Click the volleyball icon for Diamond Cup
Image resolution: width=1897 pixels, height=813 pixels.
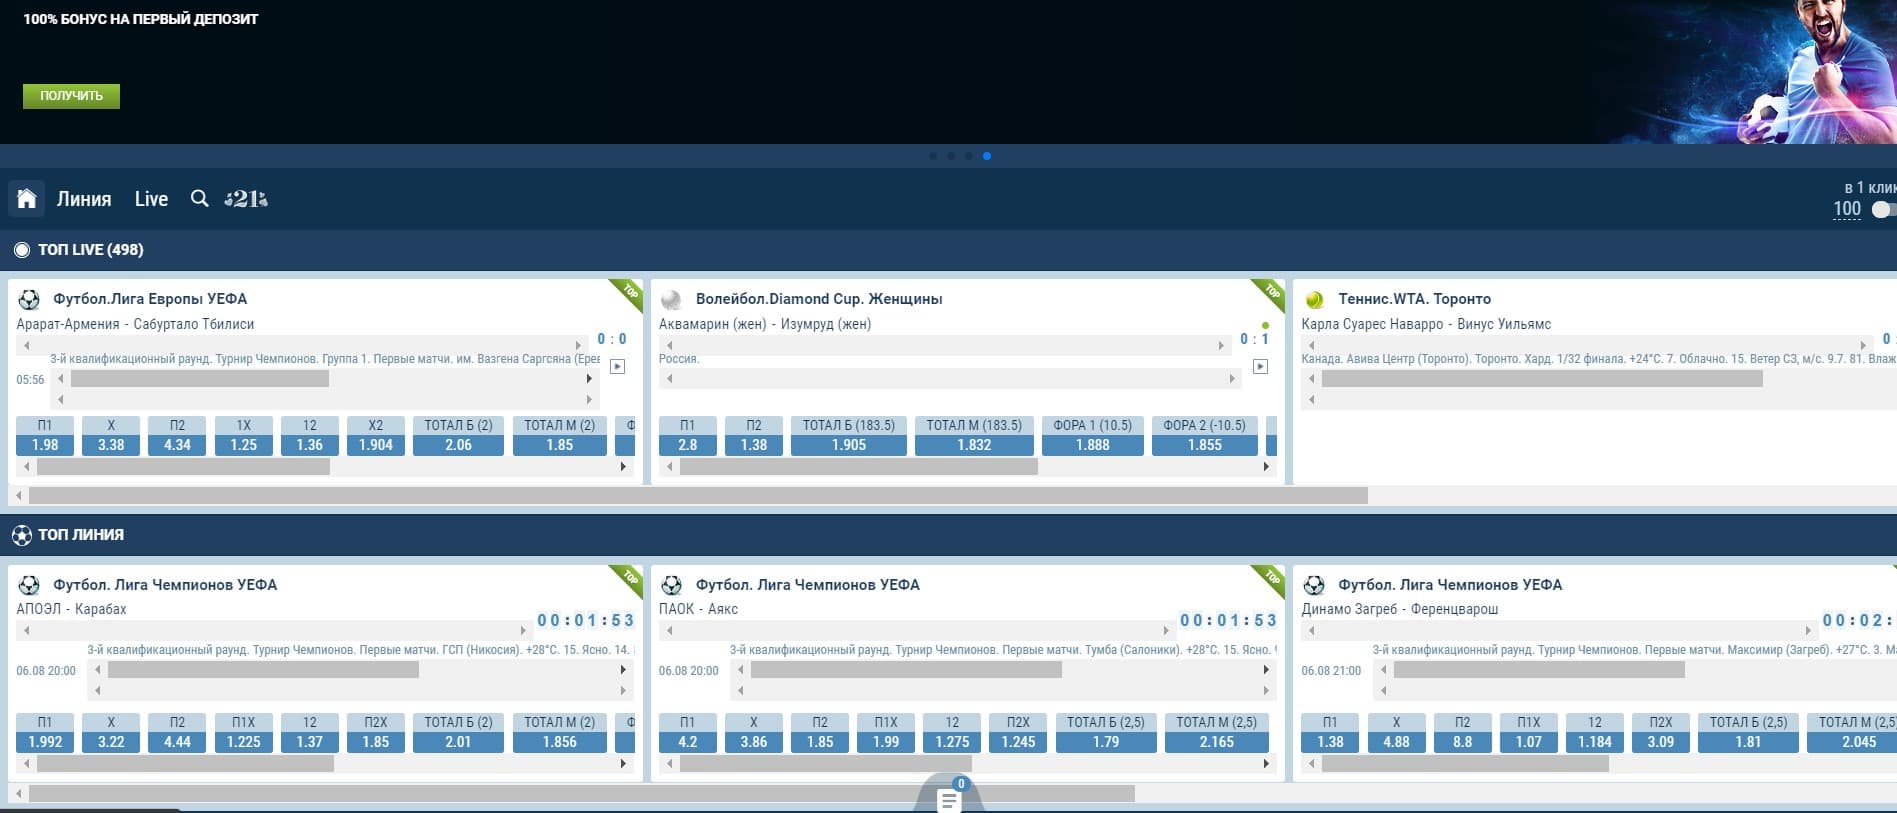[671, 299]
